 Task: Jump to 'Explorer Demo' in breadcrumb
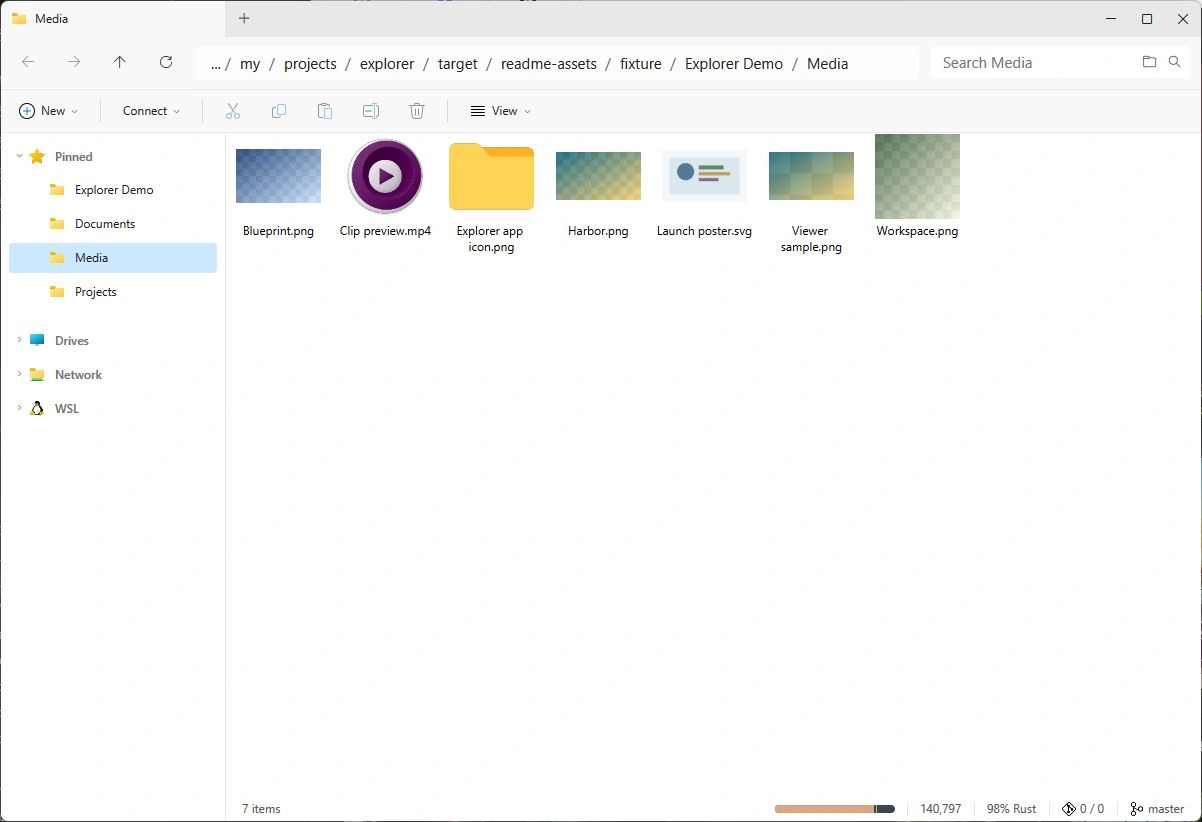734,63
